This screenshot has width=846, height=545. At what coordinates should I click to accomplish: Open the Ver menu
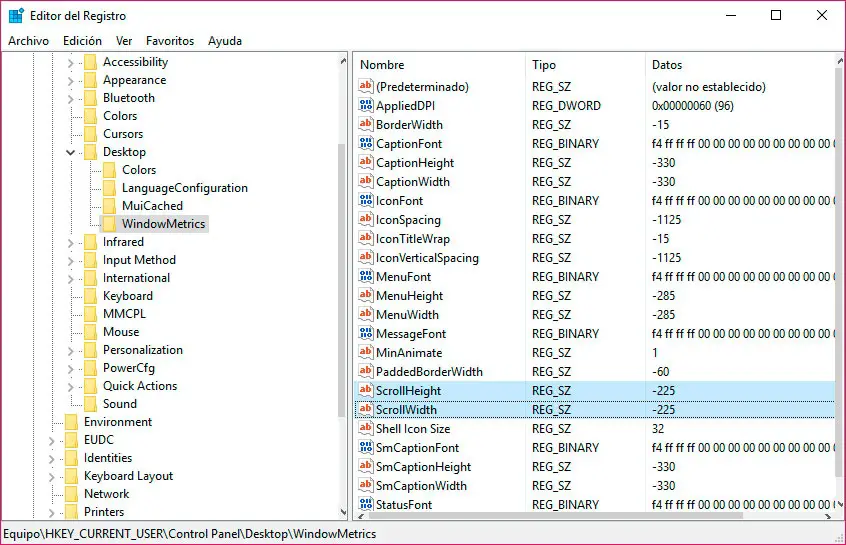(124, 41)
